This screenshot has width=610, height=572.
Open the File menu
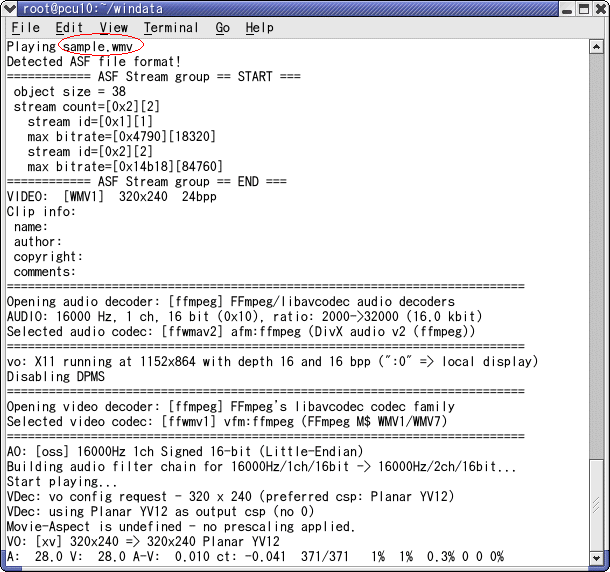25,28
